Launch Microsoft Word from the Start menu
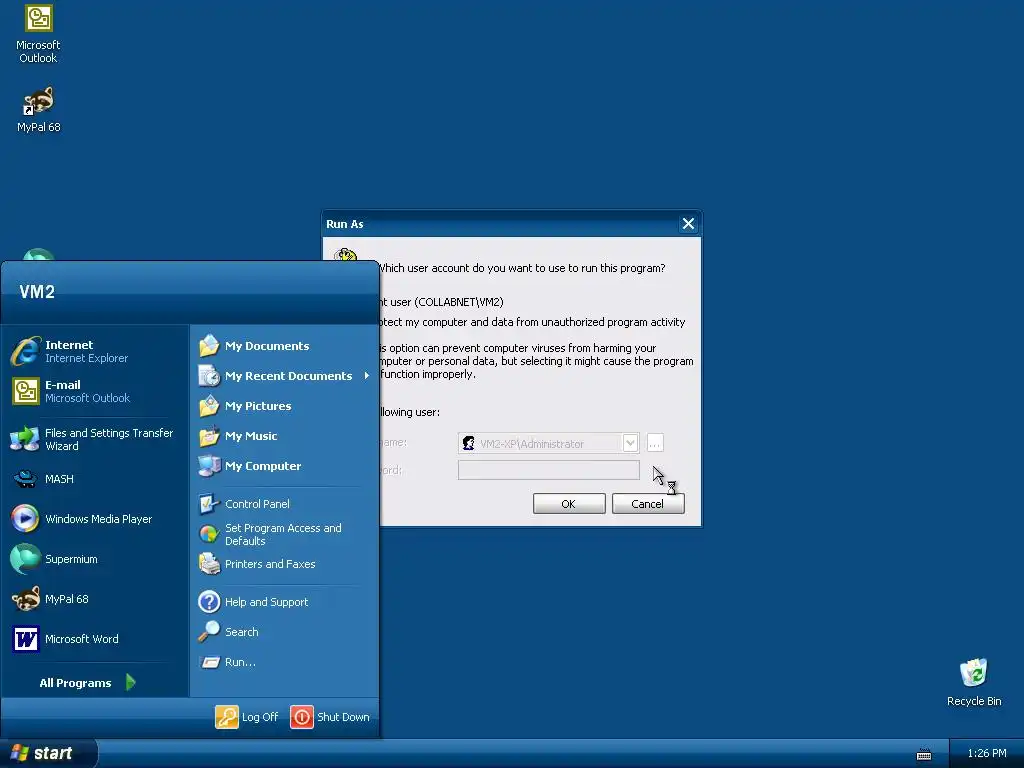1024x768 pixels. click(x=94, y=639)
